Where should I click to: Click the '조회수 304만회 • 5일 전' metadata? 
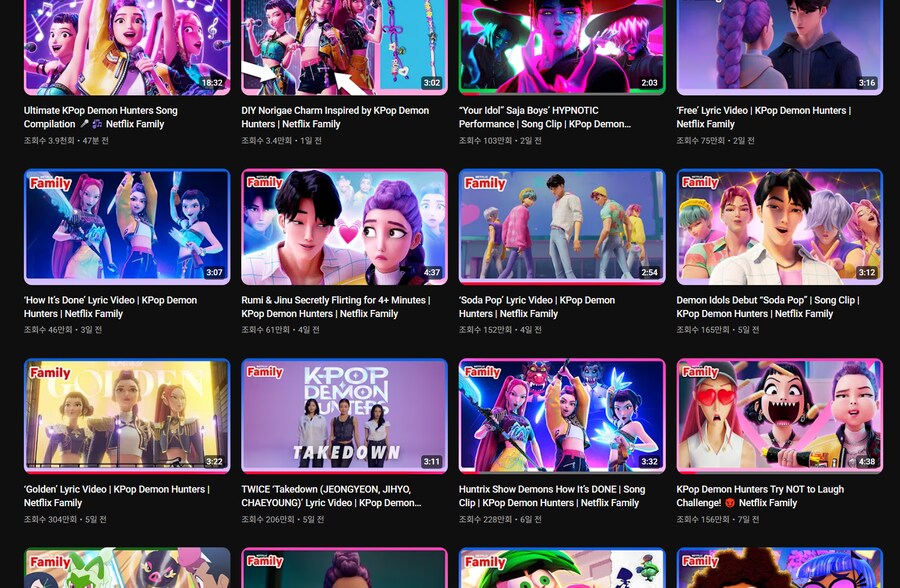[65, 519]
